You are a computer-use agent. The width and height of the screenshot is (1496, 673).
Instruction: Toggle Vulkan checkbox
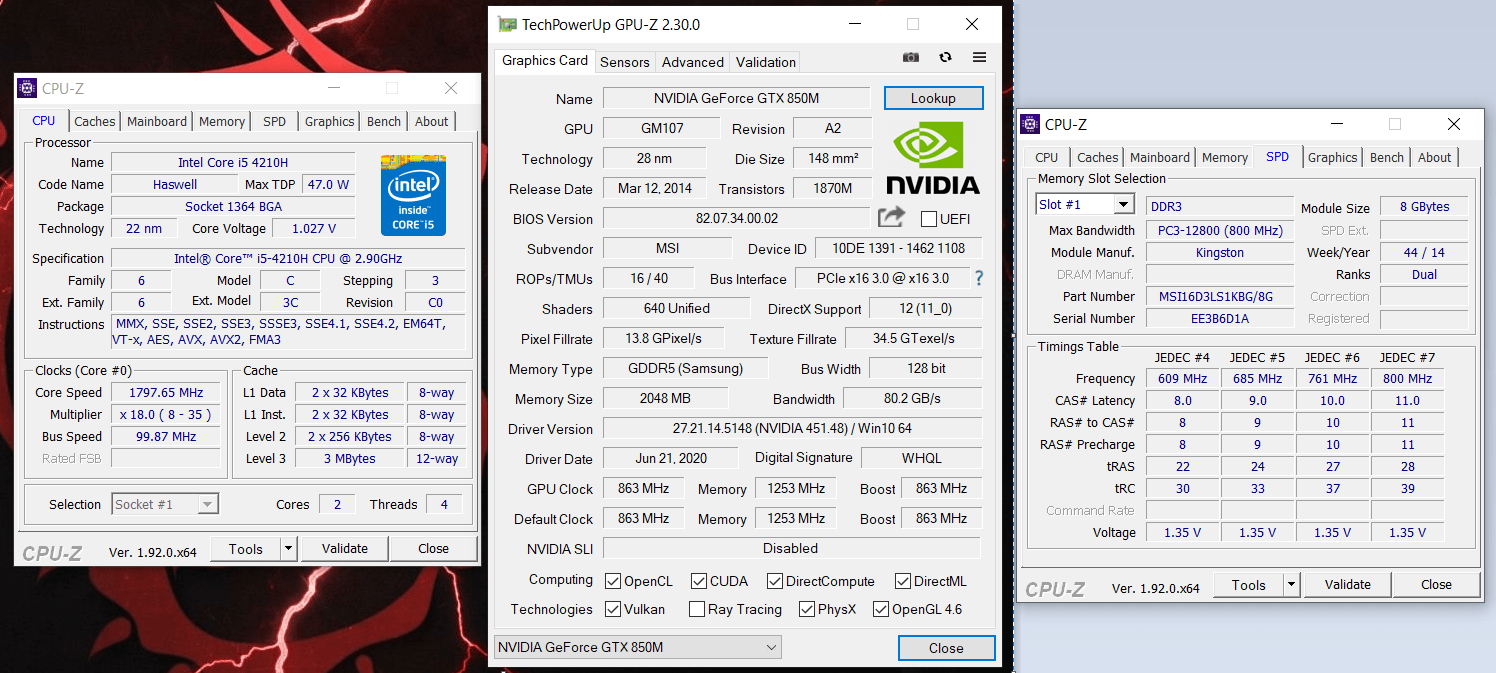point(613,609)
